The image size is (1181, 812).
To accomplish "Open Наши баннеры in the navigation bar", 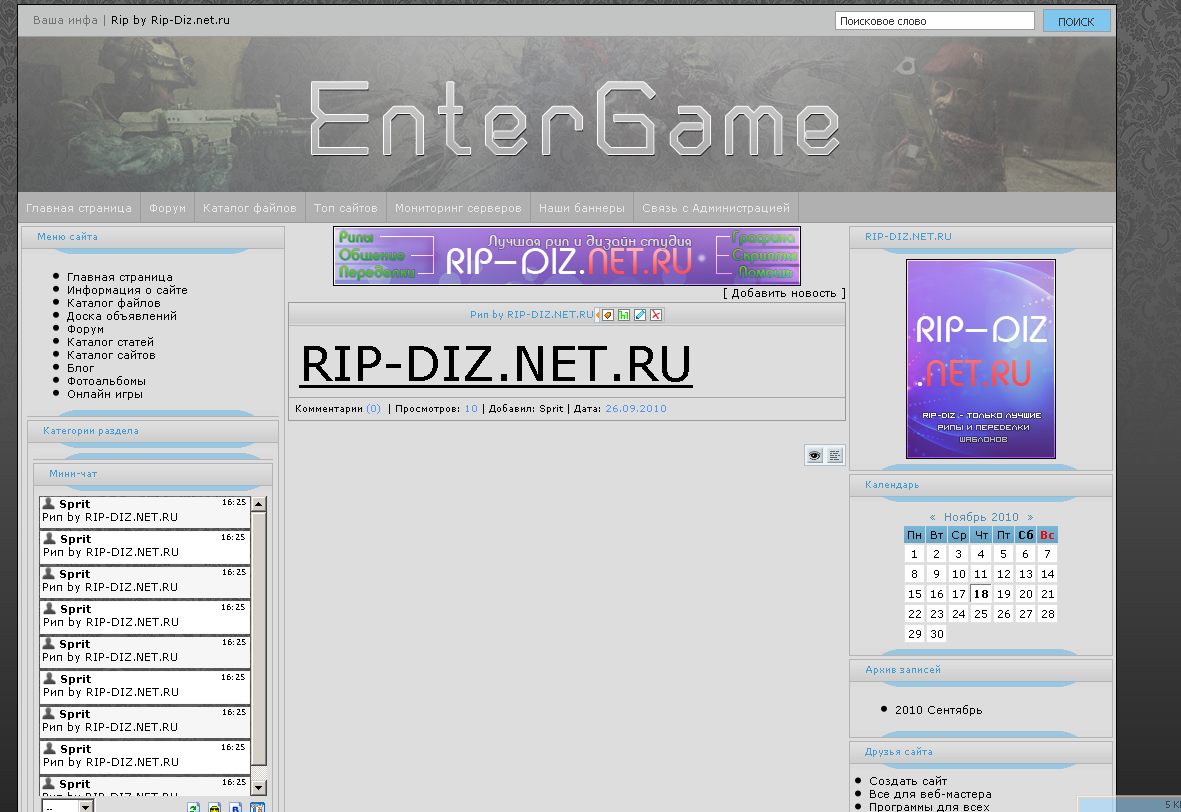I will 582,208.
